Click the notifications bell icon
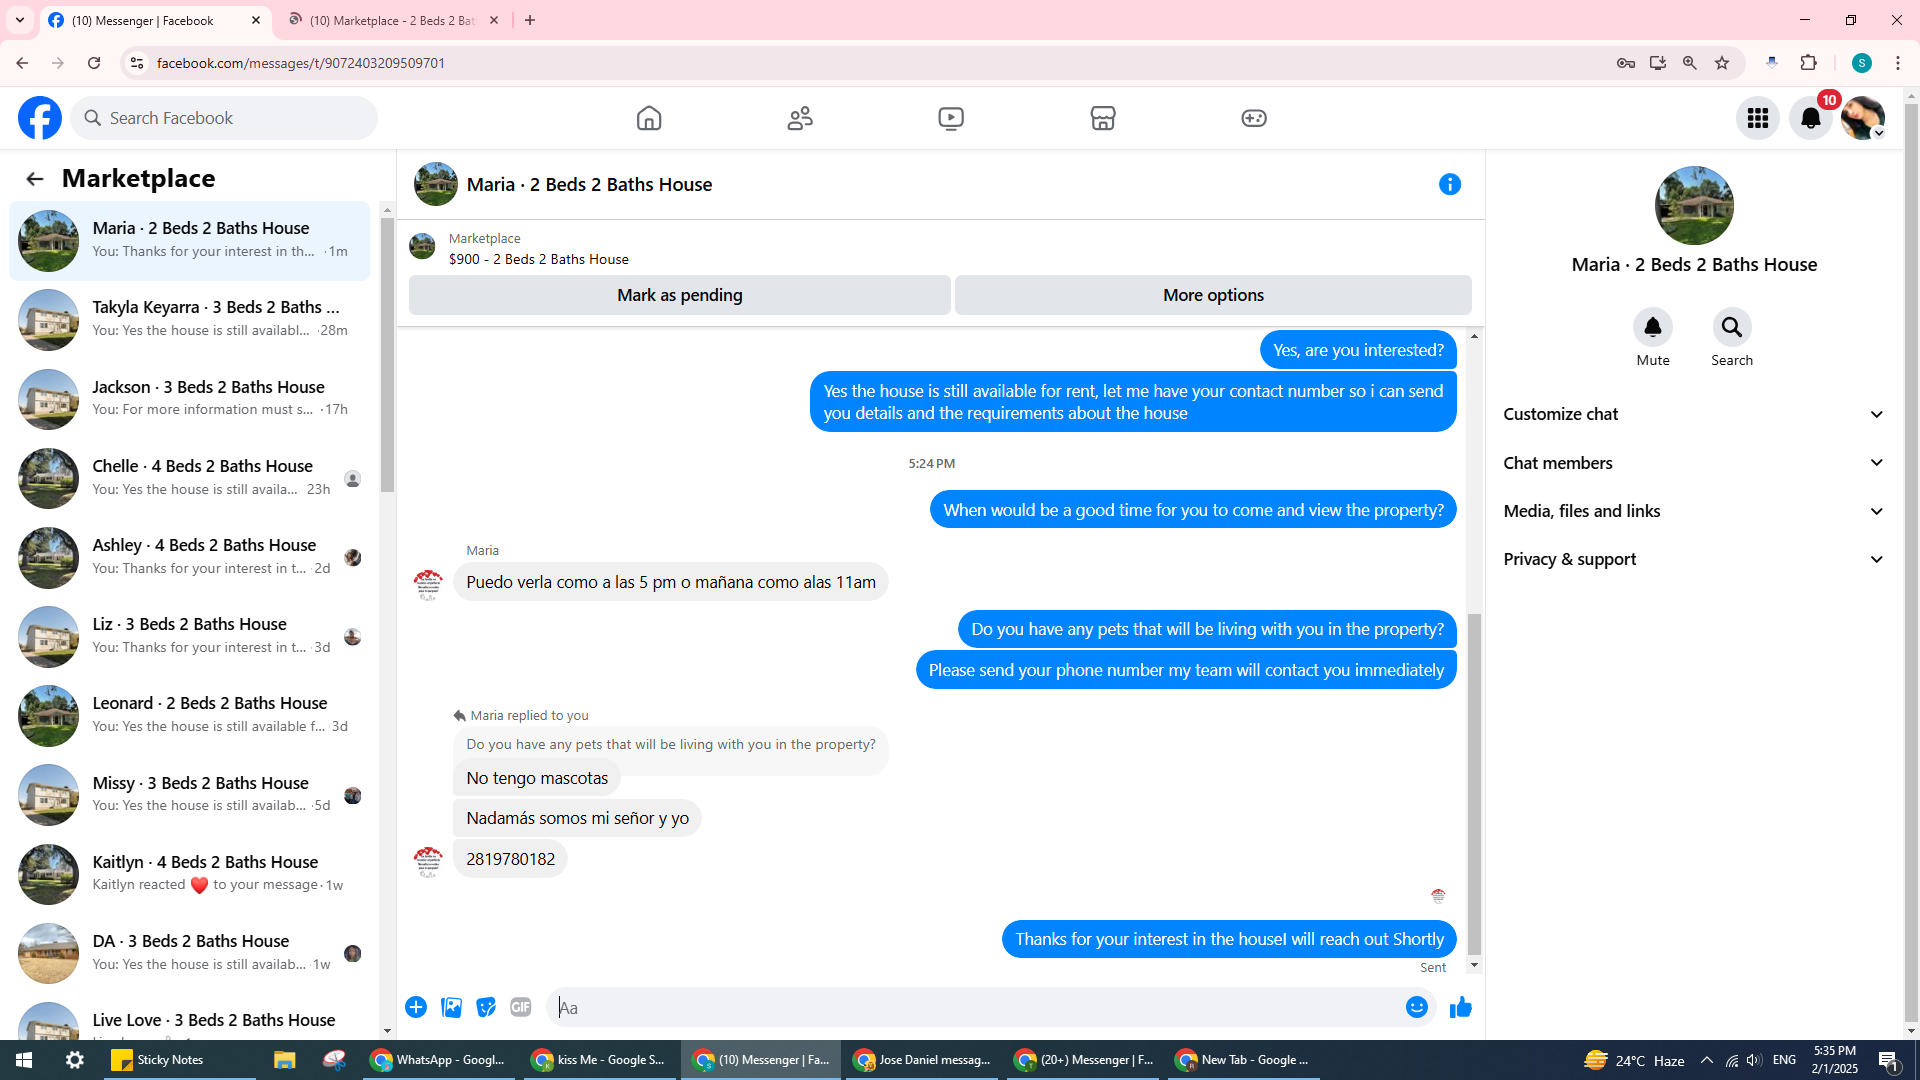 1810,118
